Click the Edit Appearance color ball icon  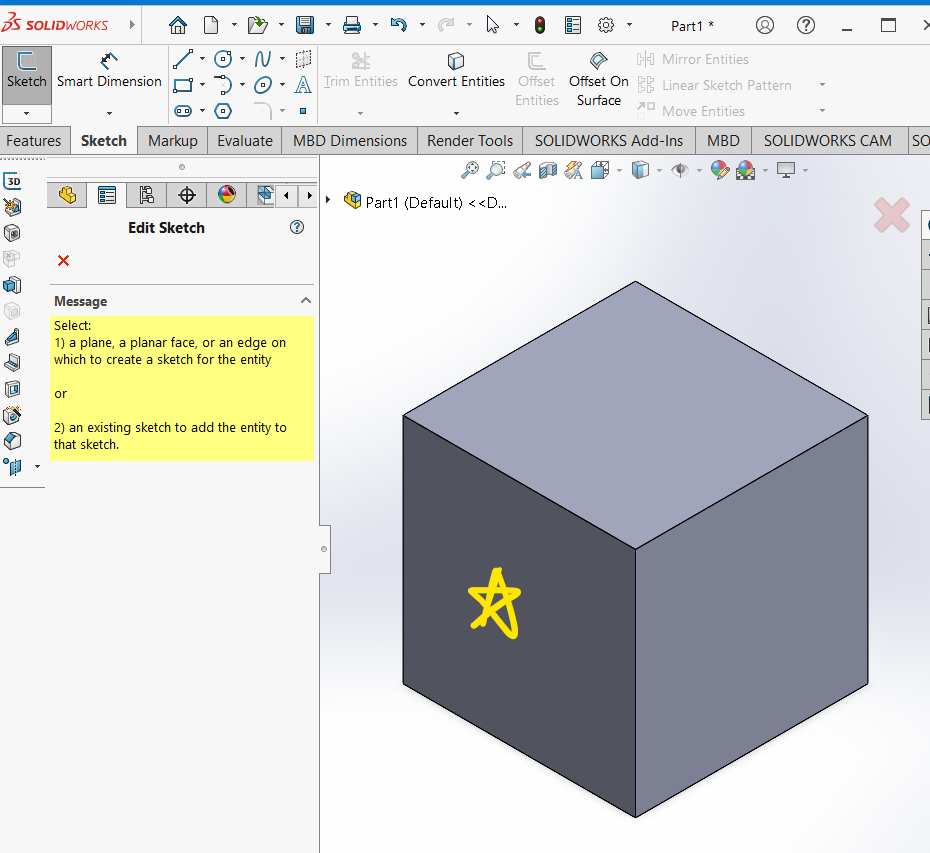click(x=719, y=170)
